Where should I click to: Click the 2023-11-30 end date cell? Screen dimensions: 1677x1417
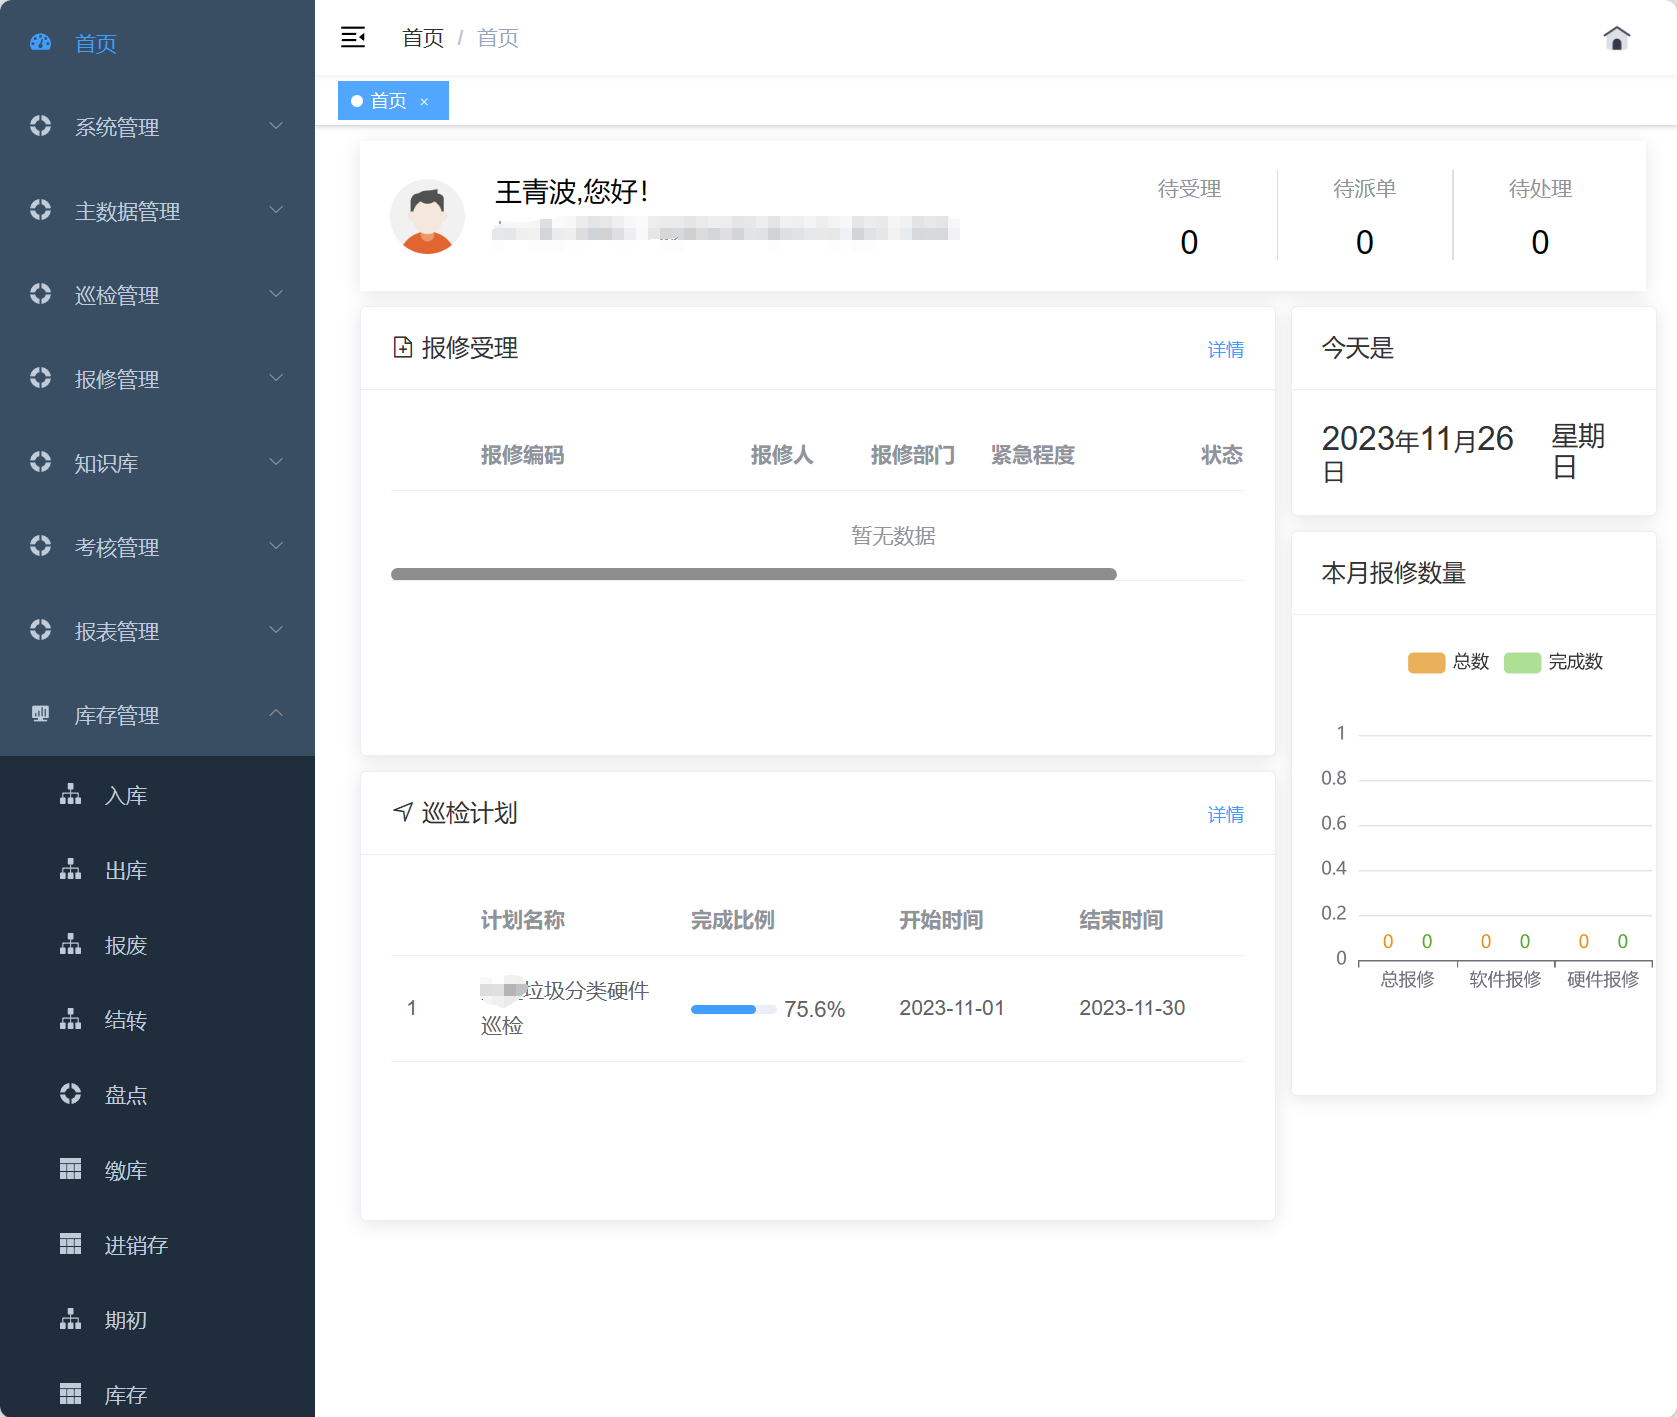(1132, 1008)
